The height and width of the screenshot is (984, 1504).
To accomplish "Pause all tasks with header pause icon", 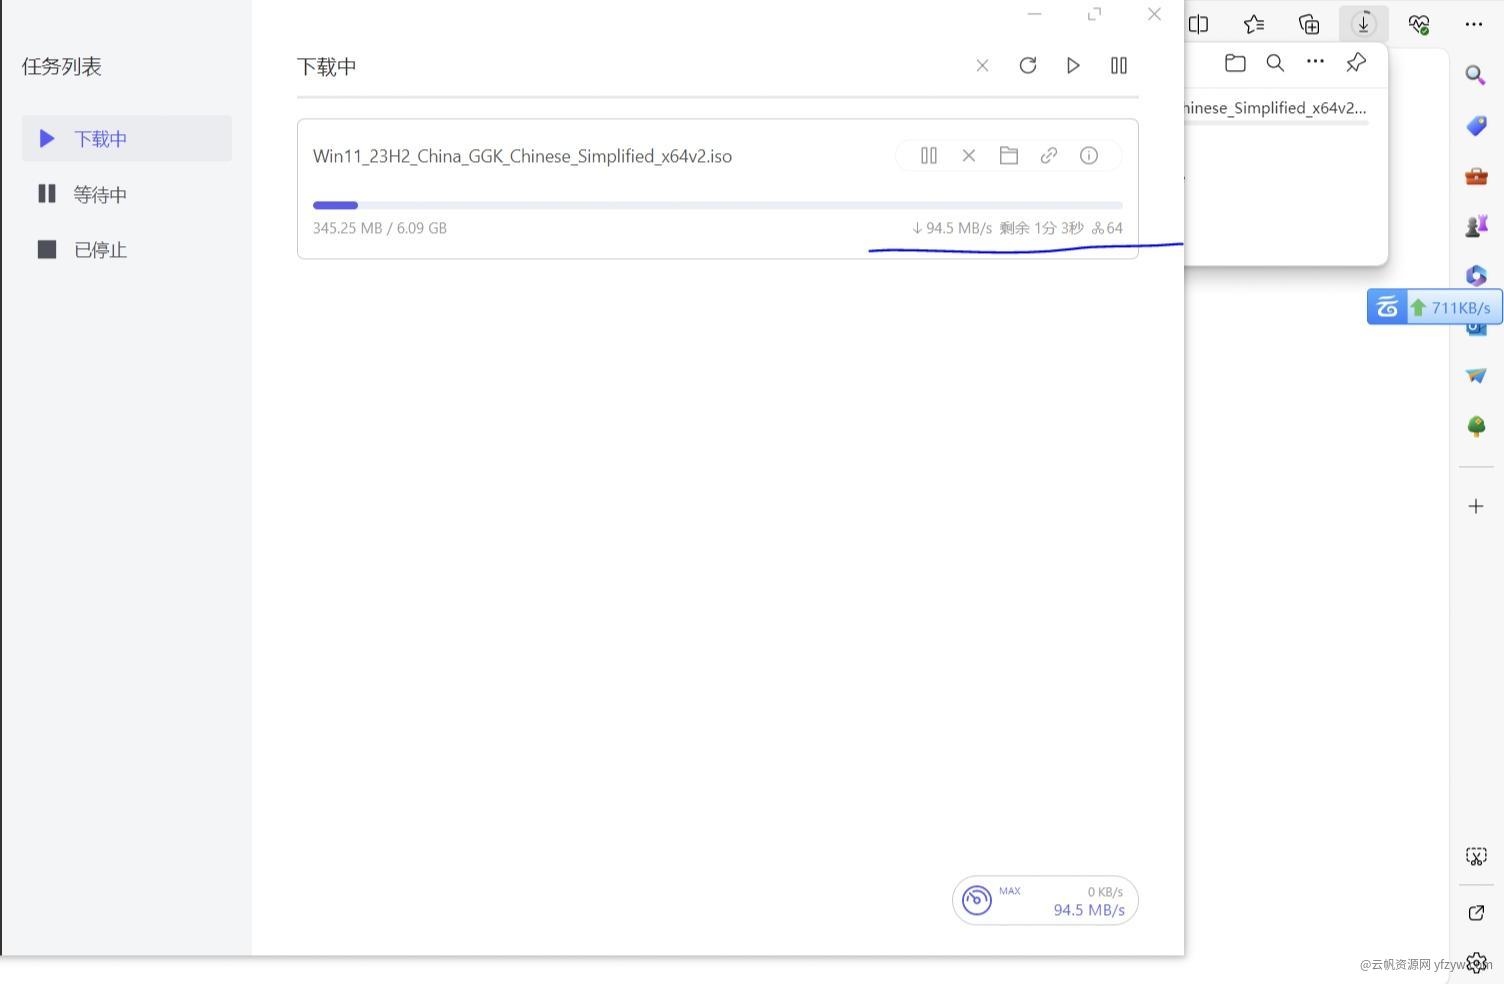I will point(1119,66).
